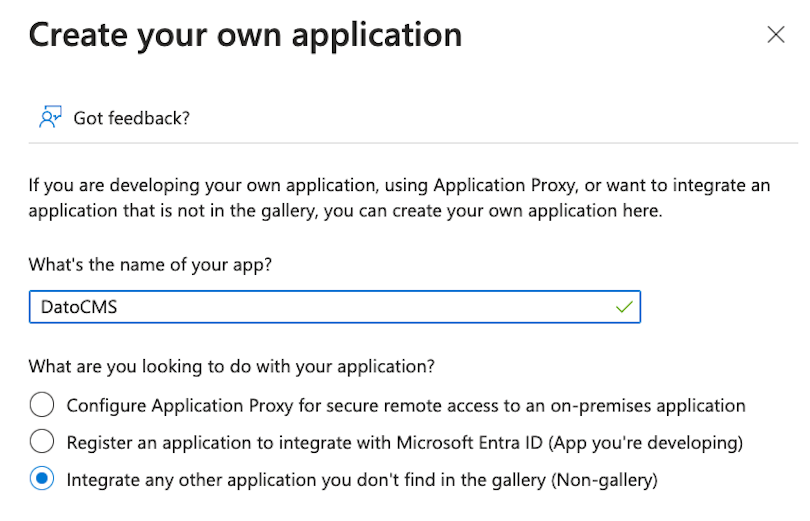This screenshot has width=810, height=521.
Task: Click the Register an application option label text
Action: click(x=405, y=443)
